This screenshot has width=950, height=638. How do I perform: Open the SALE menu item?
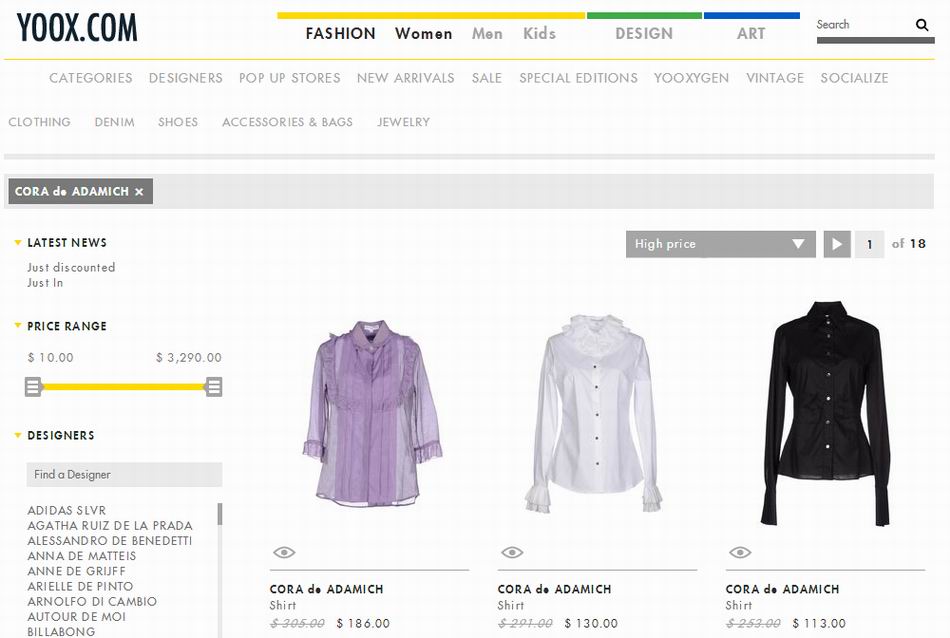click(x=487, y=78)
